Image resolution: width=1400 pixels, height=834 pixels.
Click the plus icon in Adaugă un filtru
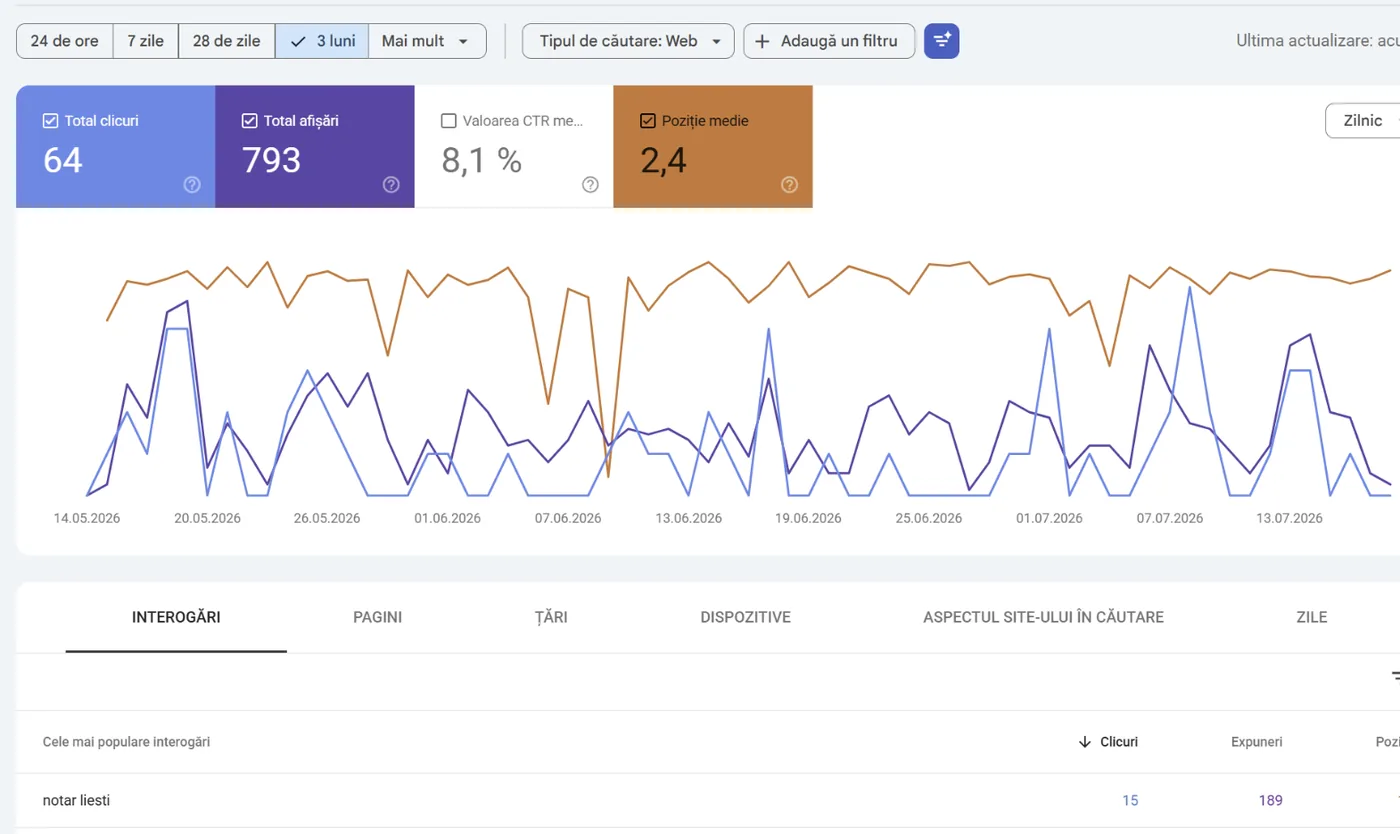[x=762, y=42]
